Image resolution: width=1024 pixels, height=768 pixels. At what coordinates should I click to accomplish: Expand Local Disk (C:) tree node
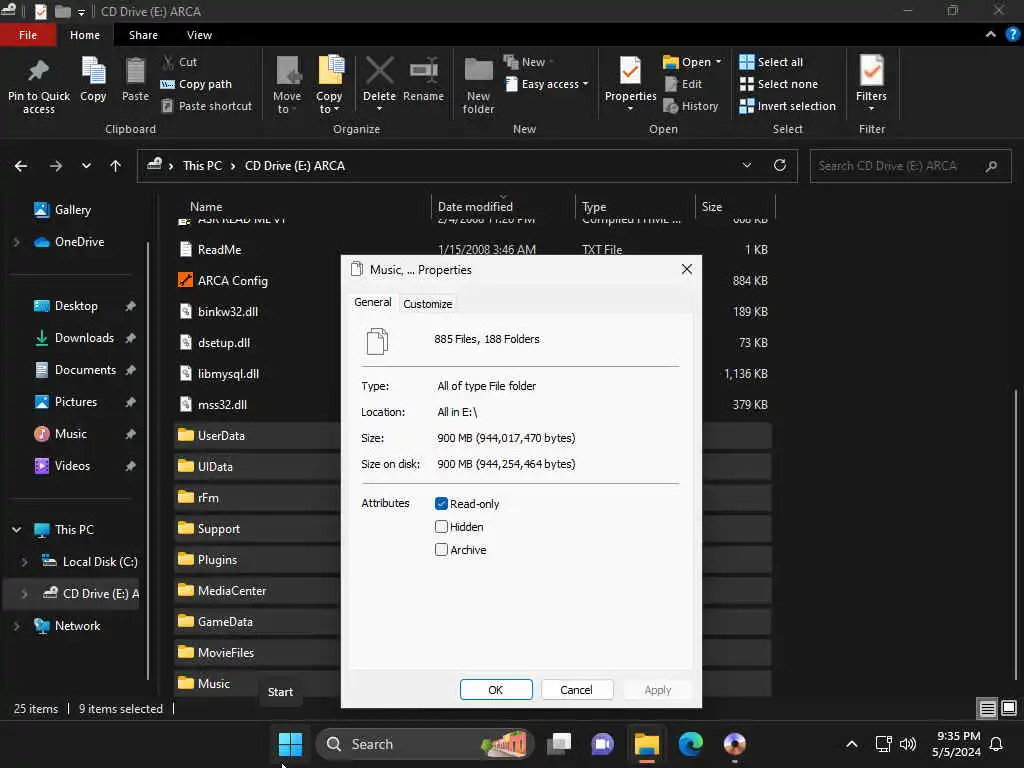(x=24, y=562)
